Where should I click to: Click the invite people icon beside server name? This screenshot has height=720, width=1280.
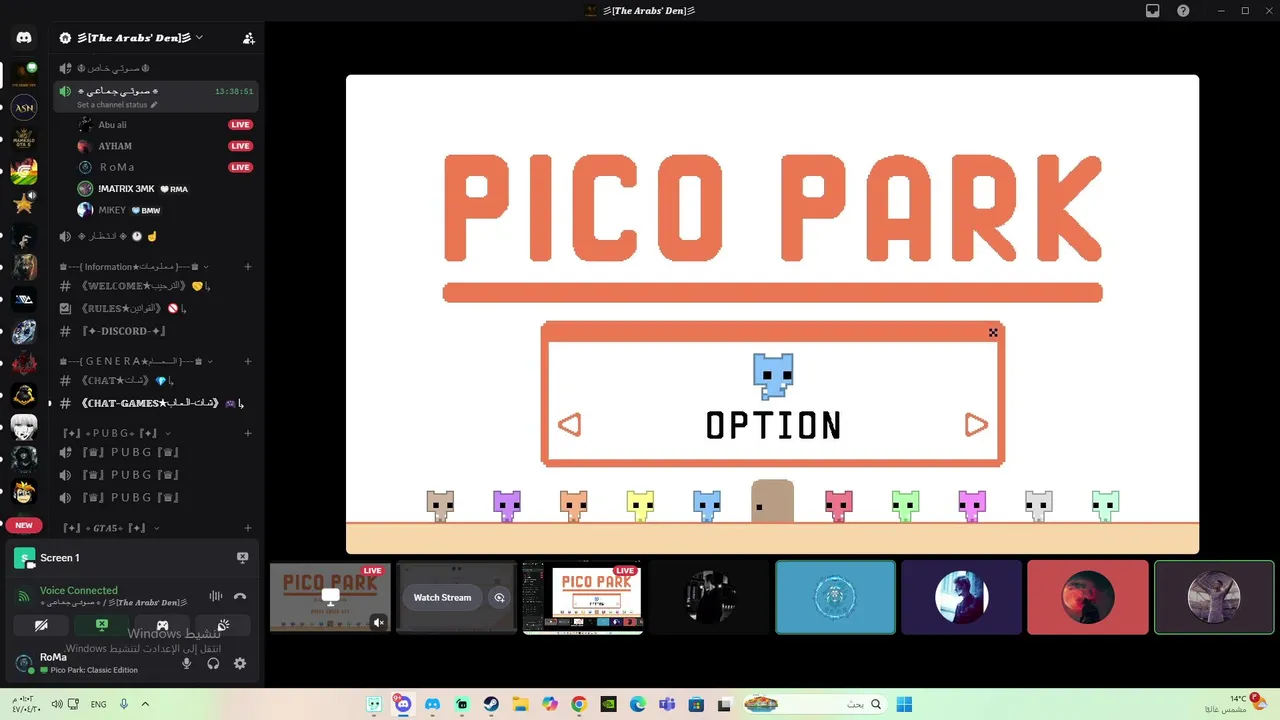click(249, 38)
